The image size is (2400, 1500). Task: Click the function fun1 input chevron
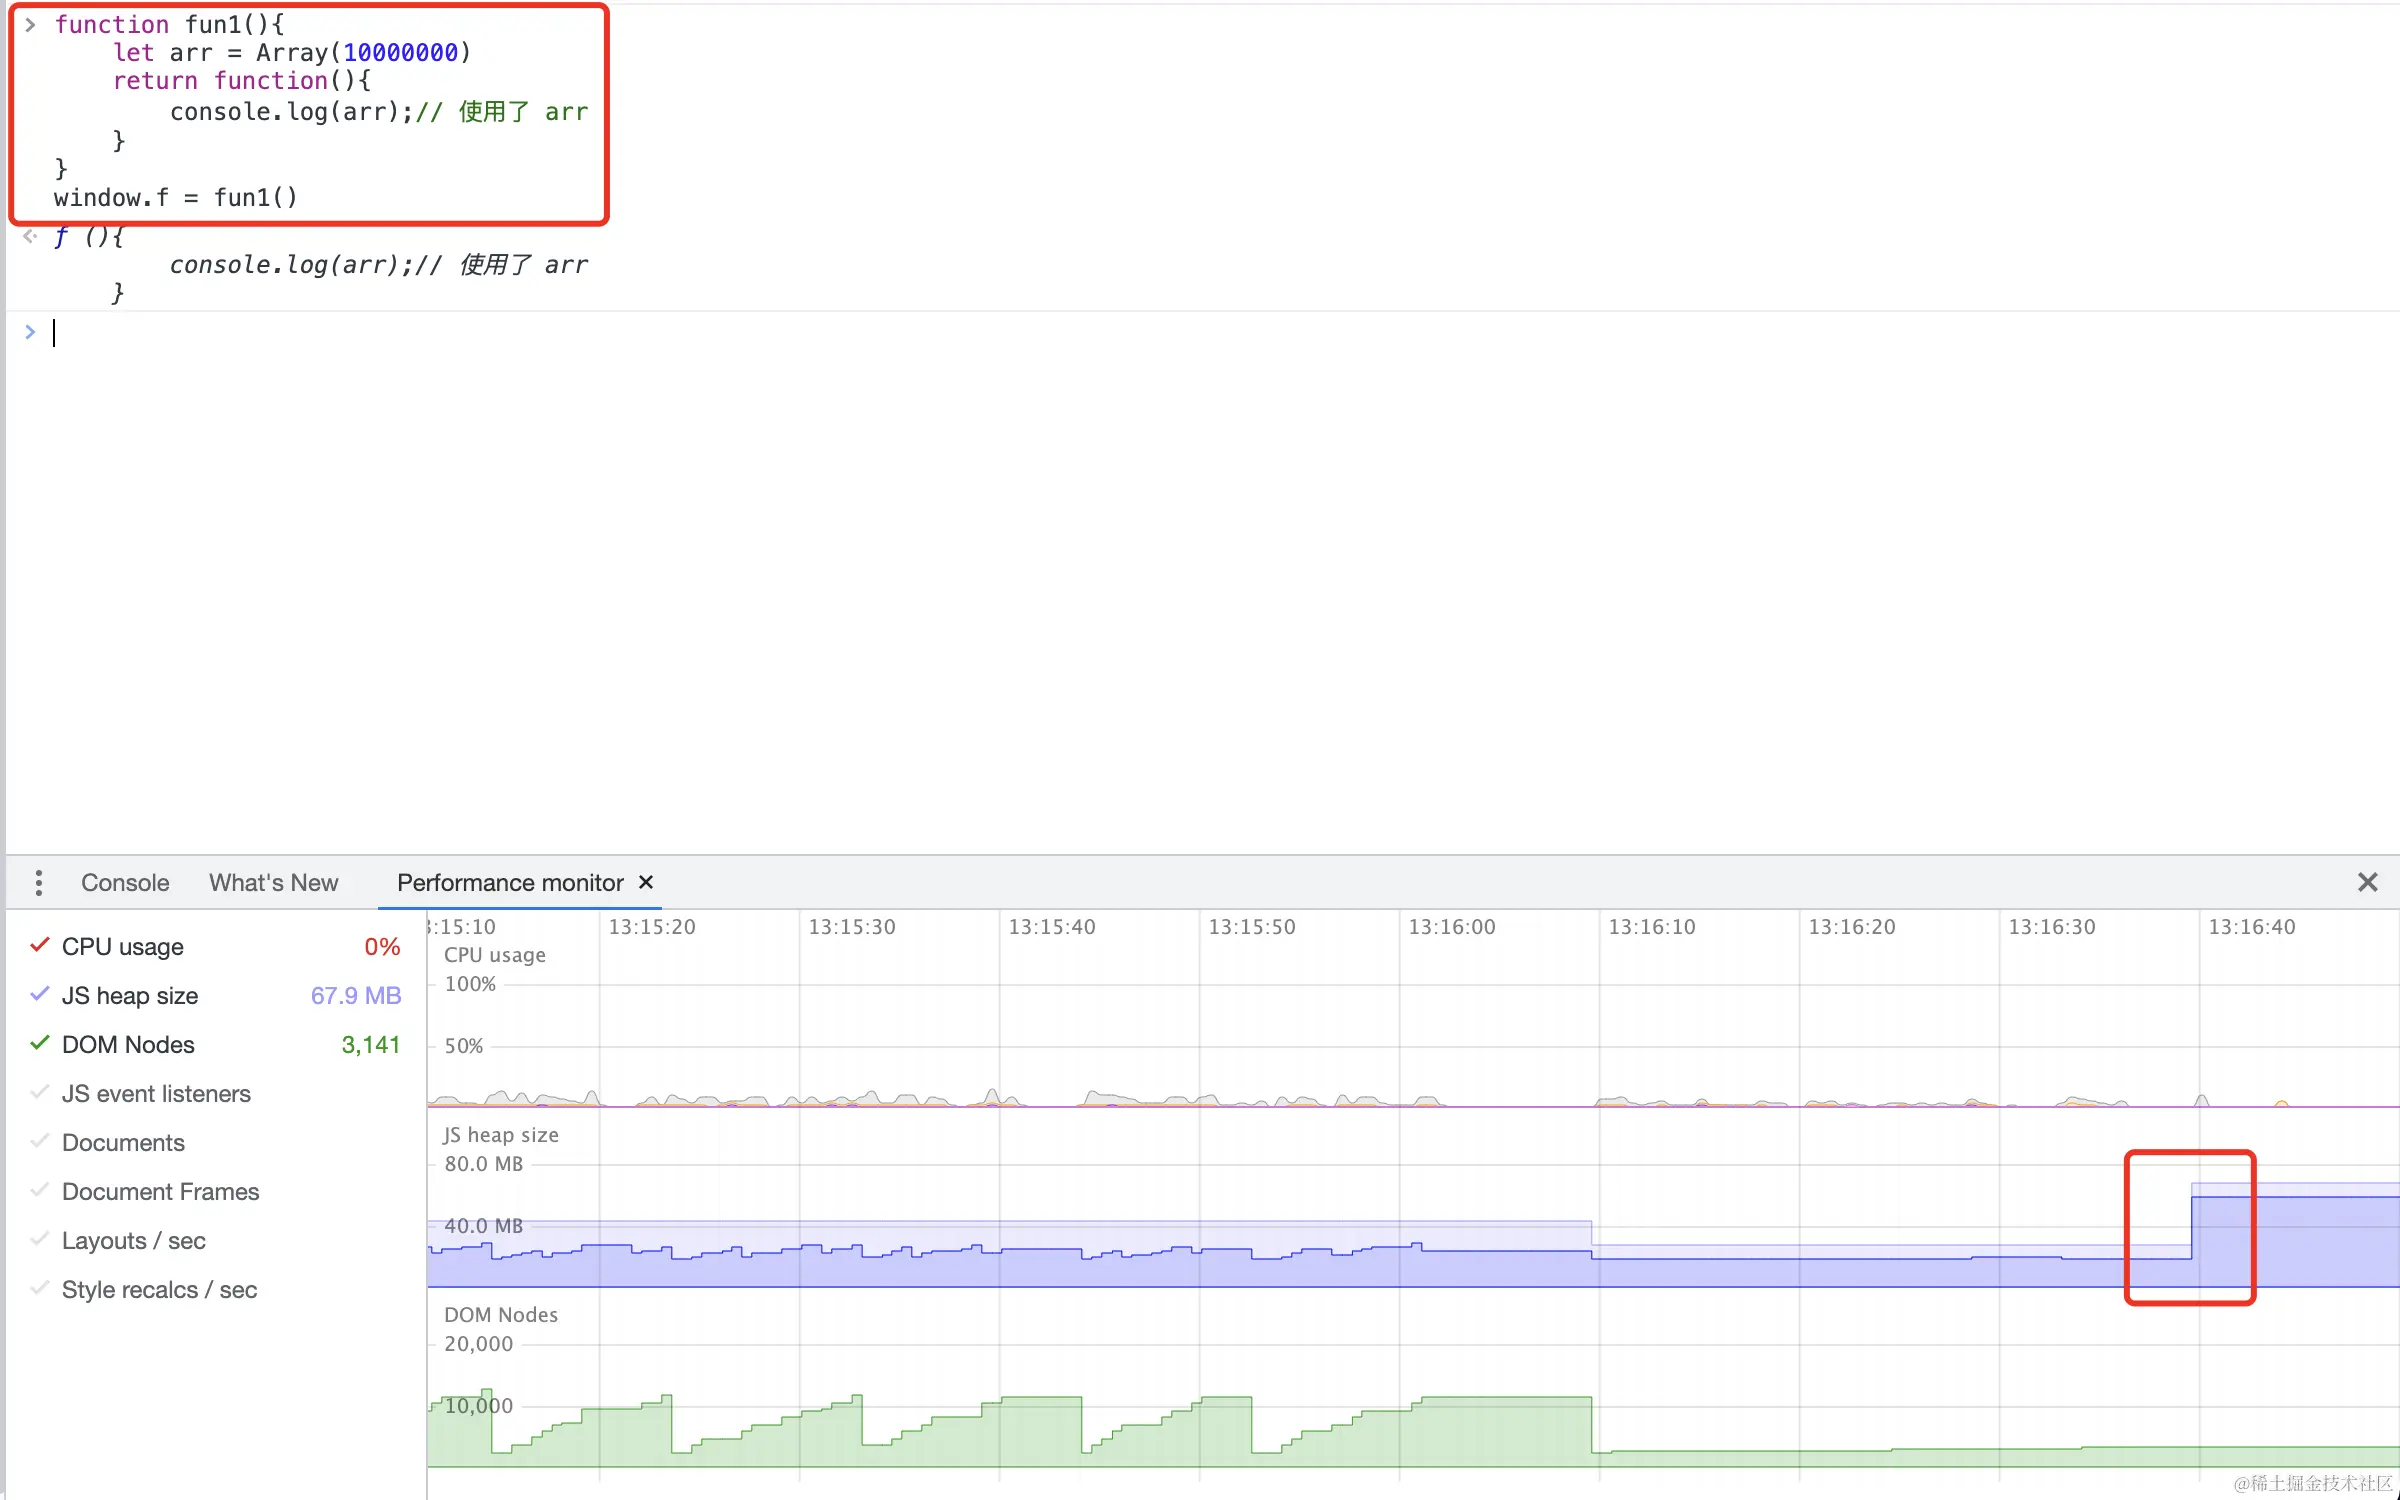(30, 24)
